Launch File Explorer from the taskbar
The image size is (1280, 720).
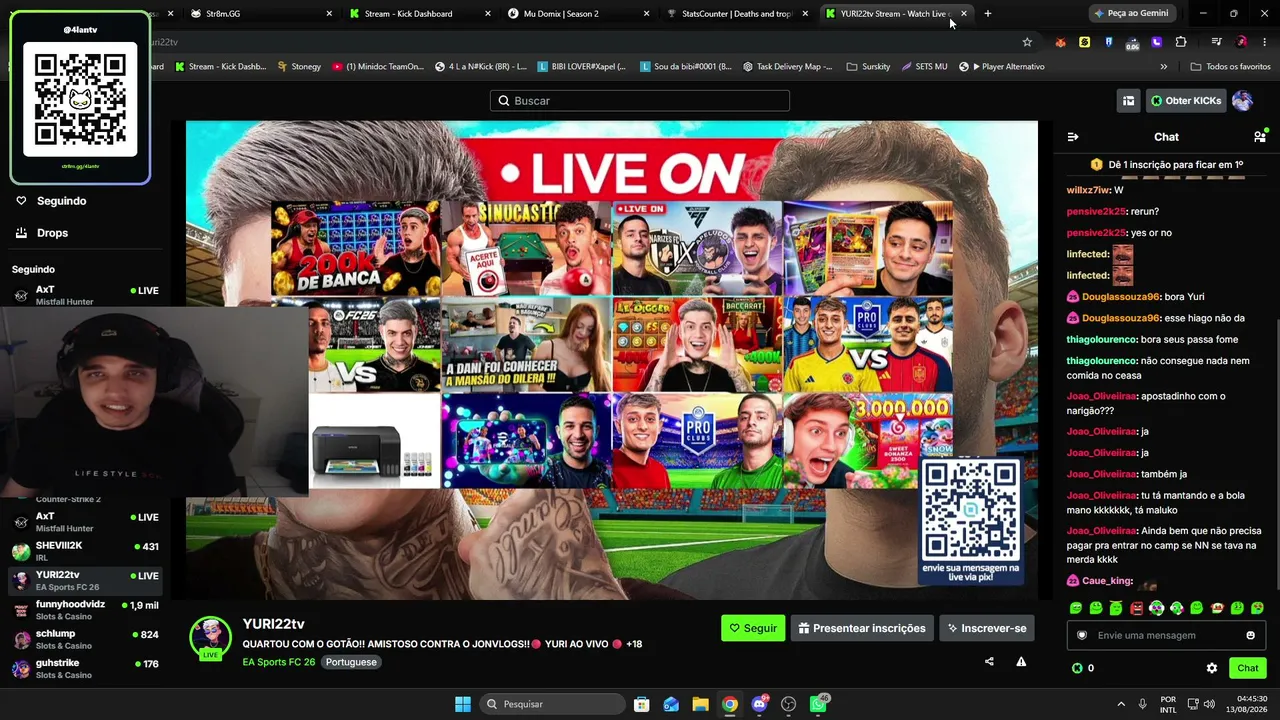700,704
